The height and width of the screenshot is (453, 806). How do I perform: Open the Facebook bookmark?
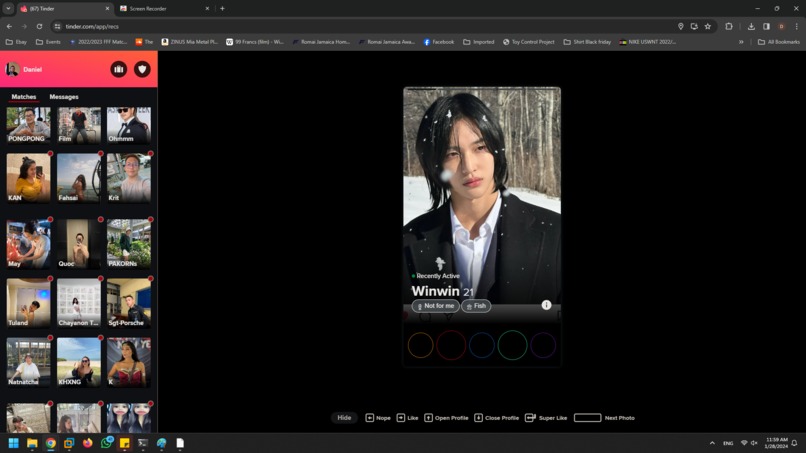pos(438,42)
